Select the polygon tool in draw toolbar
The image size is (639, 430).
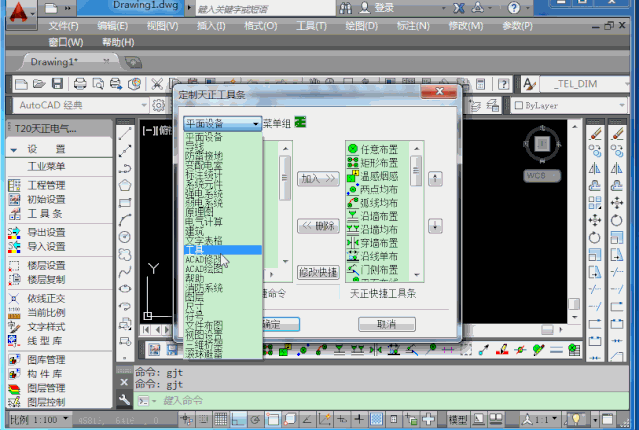pyautogui.click(x=125, y=185)
